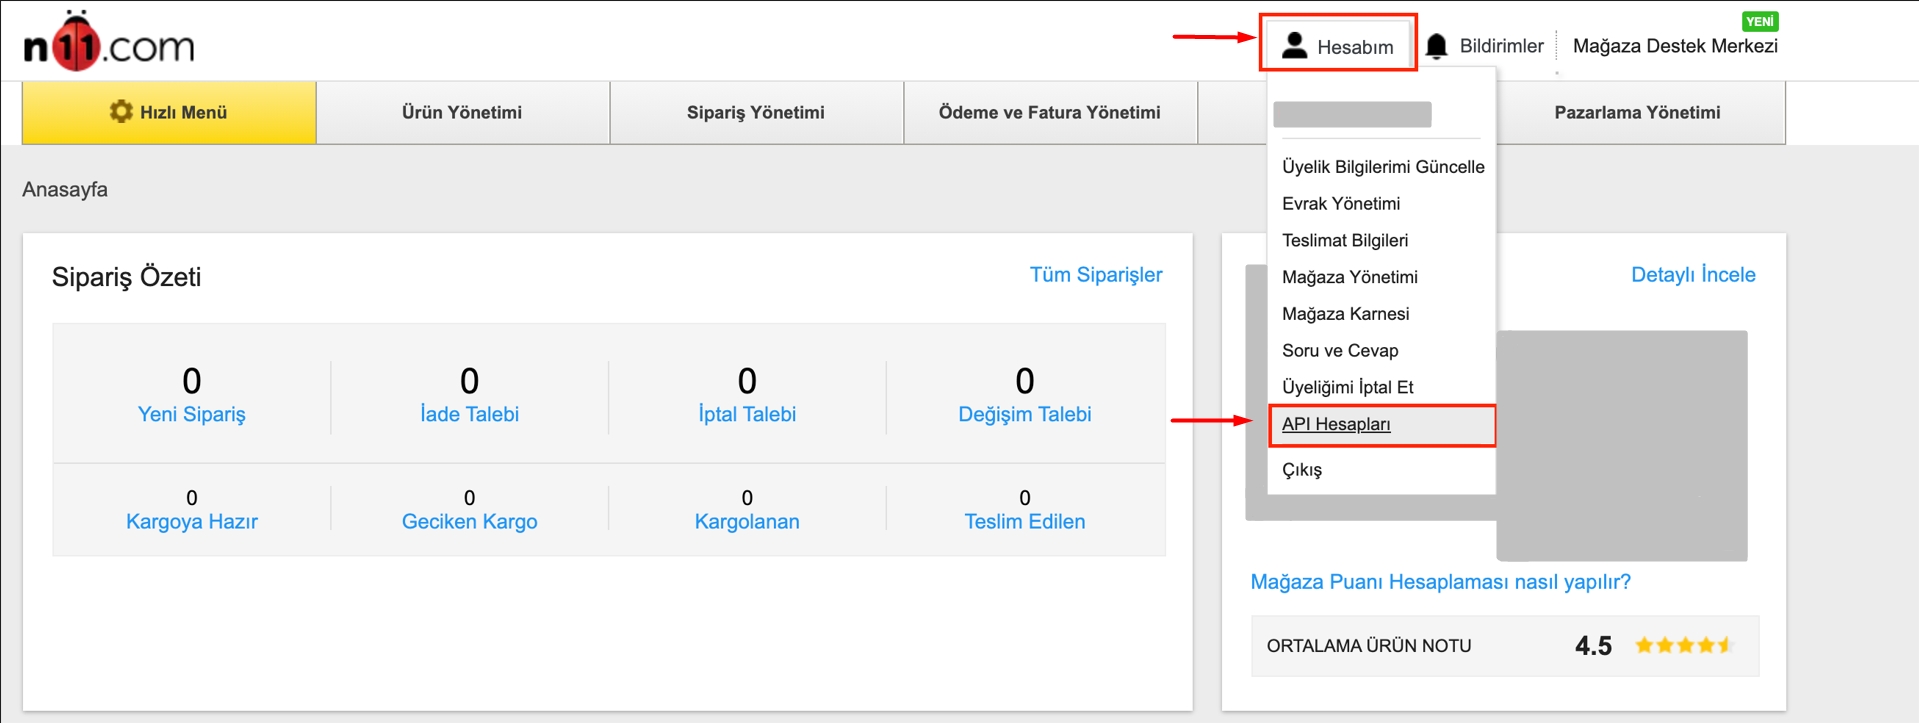
Task: Click the Tüm Siparişler link
Action: [x=1095, y=275]
